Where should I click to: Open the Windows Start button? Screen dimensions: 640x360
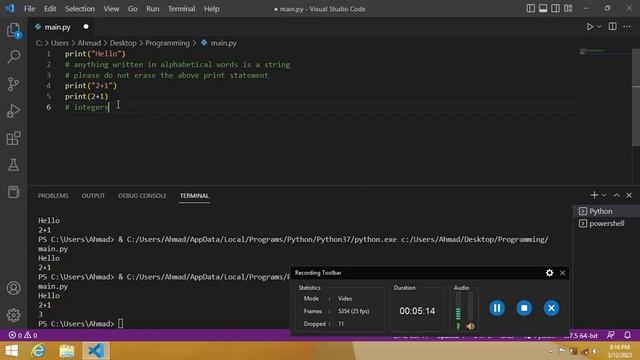pyautogui.click(x=11, y=351)
